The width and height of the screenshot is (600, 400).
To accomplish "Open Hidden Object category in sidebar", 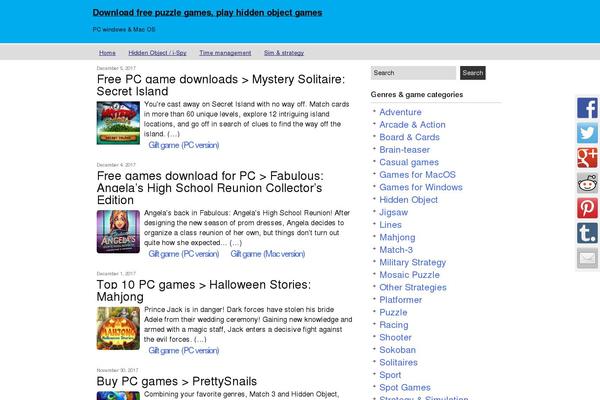I will point(408,200).
